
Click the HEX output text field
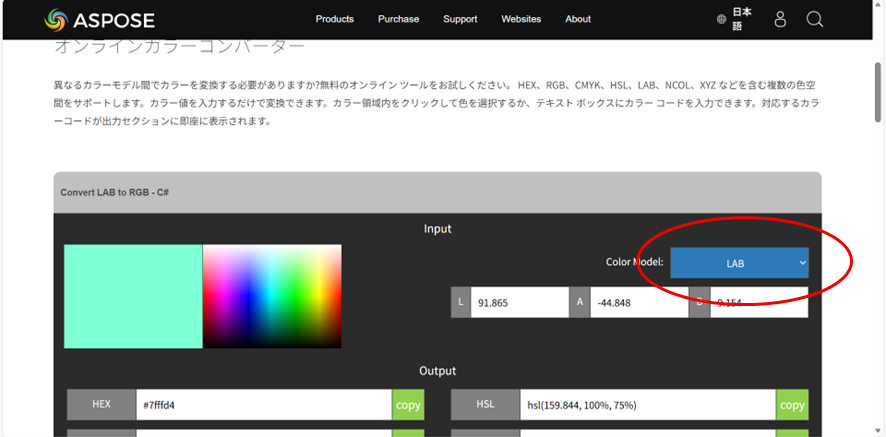click(263, 405)
